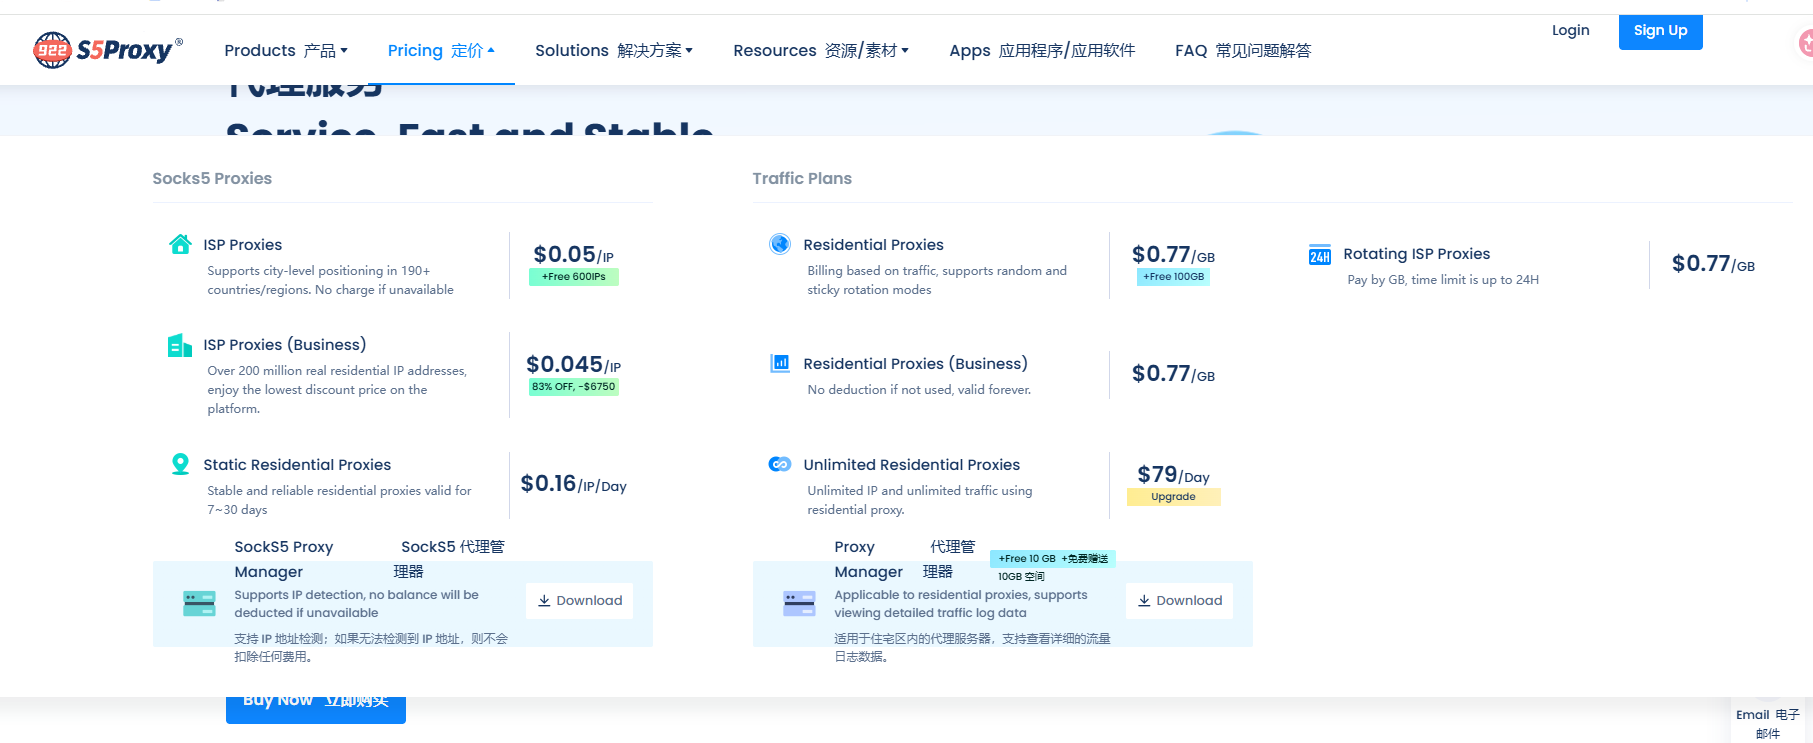Open the FAQ page
The width and height of the screenshot is (1813, 743).
click(1243, 50)
